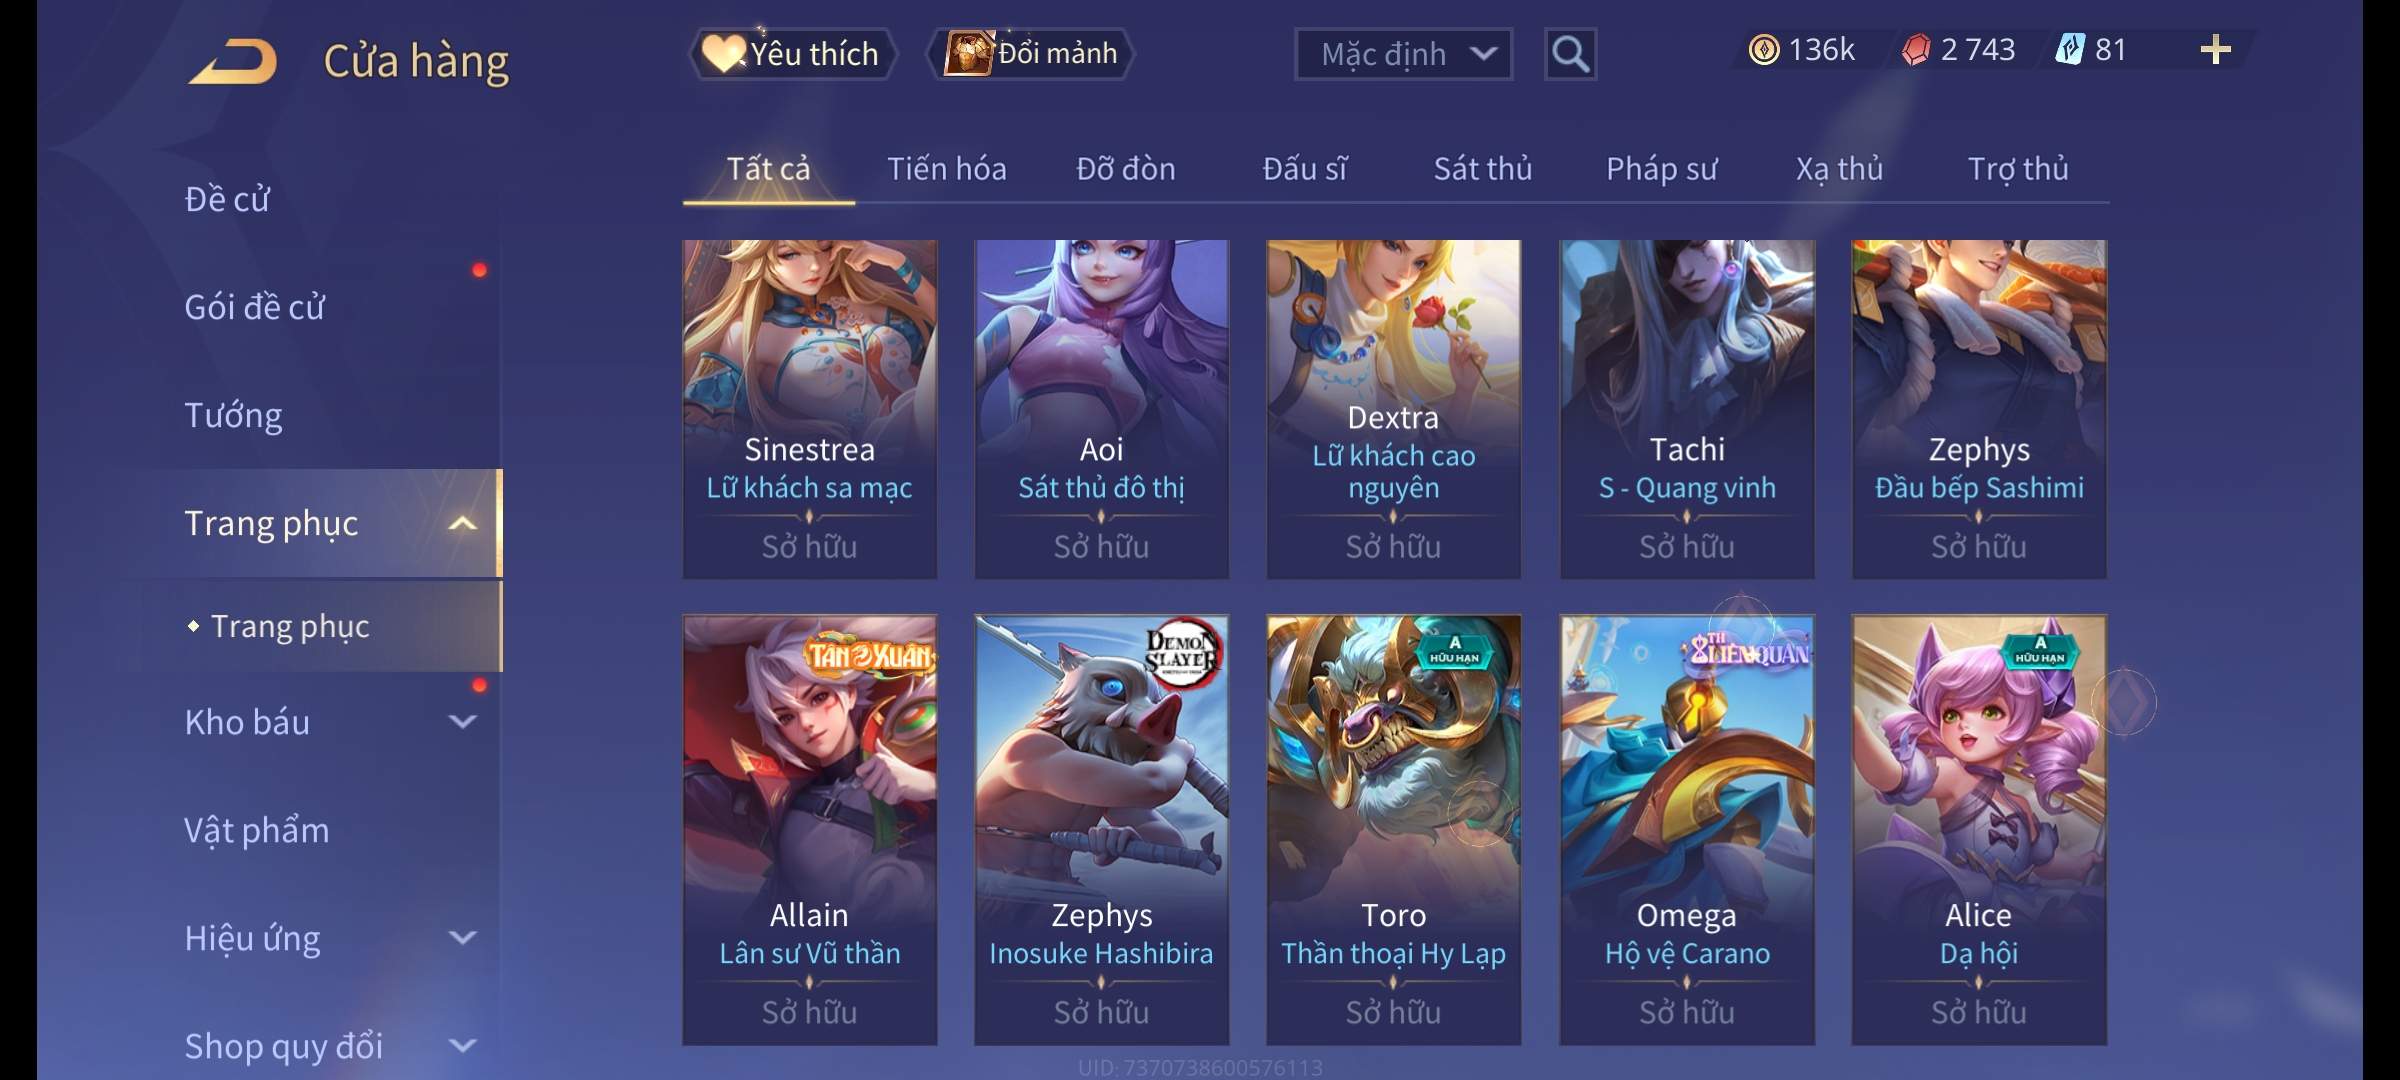Expand the Hiệu ứng sidebar section
The width and height of the screenshot is (2400, 1080).
[462, 938]
